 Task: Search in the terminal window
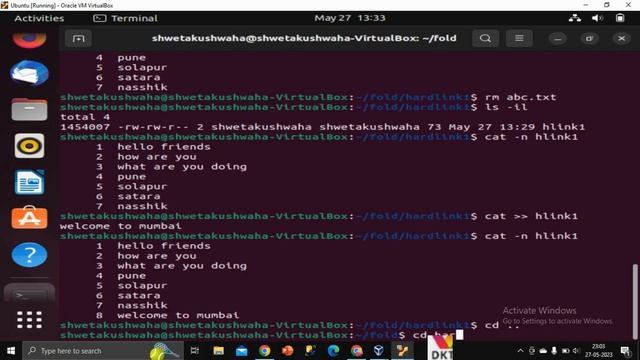485,38
